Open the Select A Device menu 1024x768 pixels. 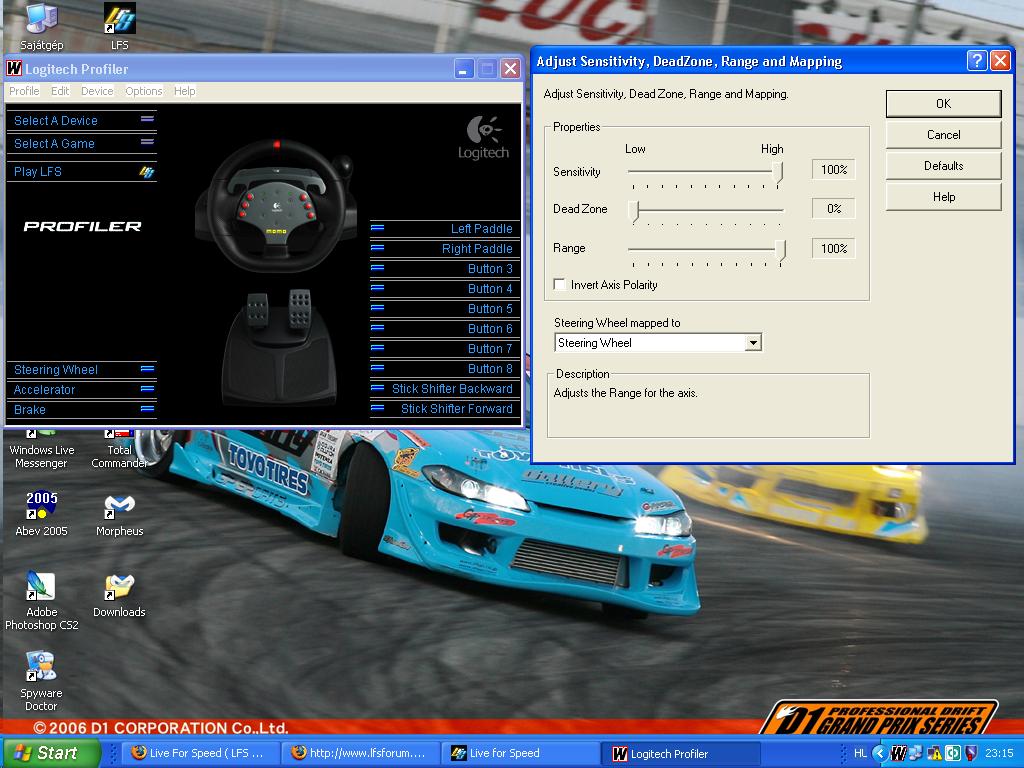[x=82, y=120]
